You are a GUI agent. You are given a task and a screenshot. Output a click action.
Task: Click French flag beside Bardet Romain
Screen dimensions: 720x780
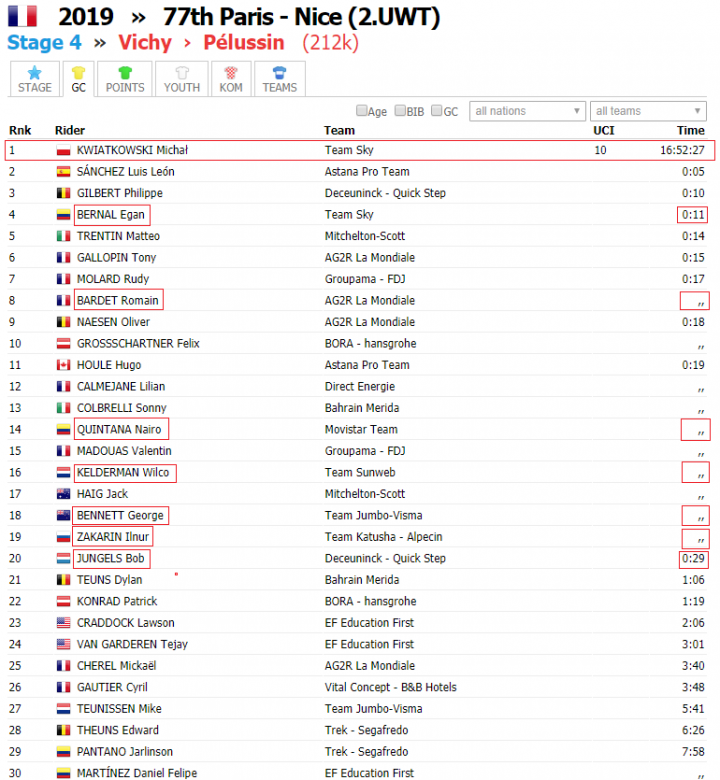tap(63, 300)
